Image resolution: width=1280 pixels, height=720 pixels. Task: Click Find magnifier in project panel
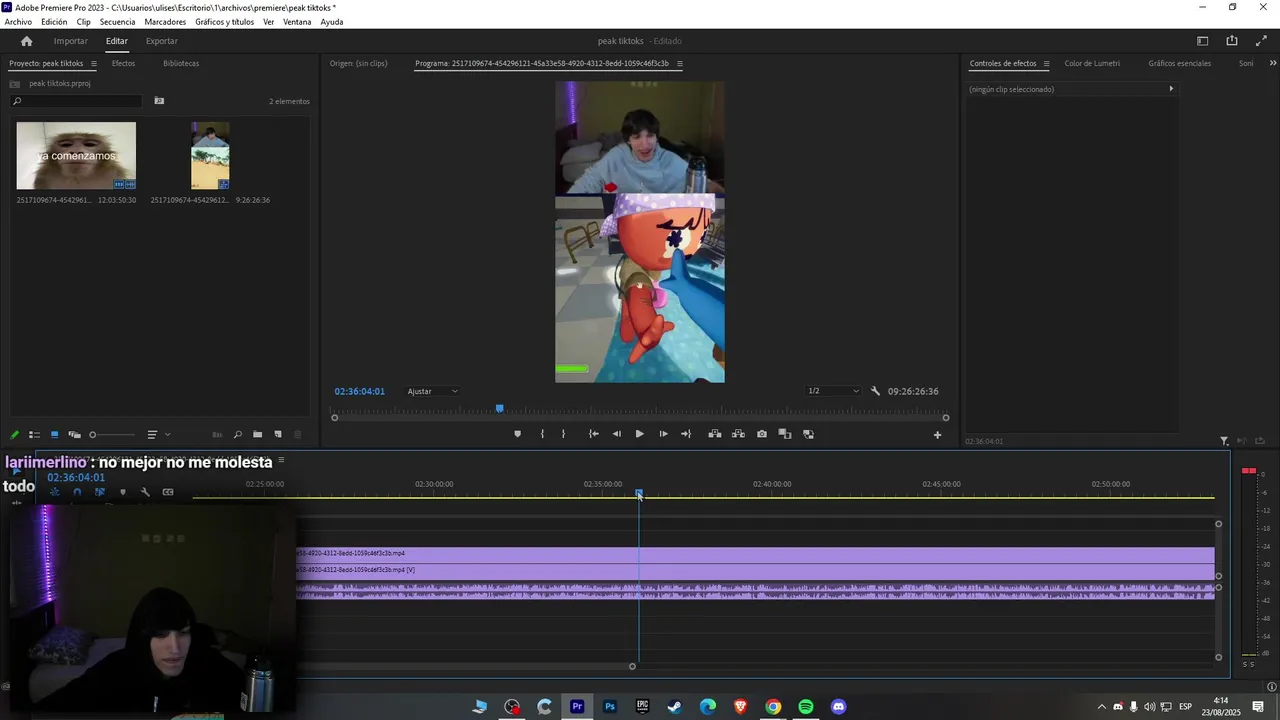(237, 435)
